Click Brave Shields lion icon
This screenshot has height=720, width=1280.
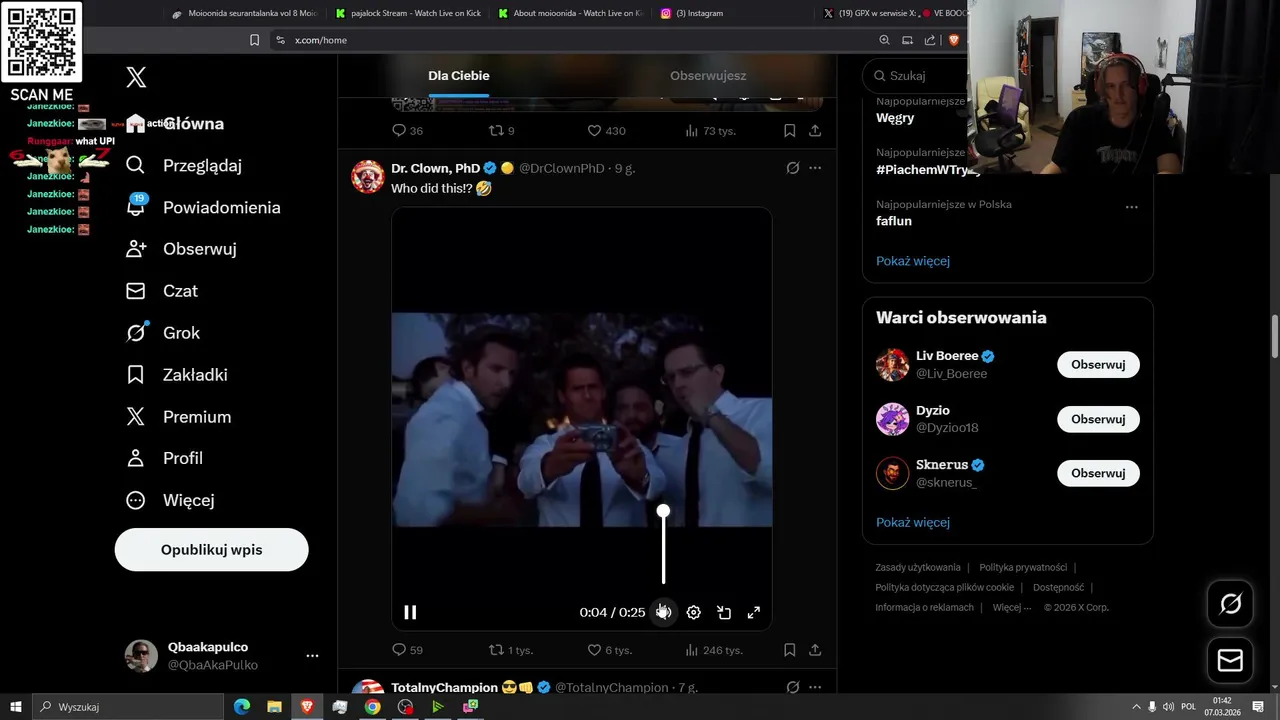[x=954, y=40]
